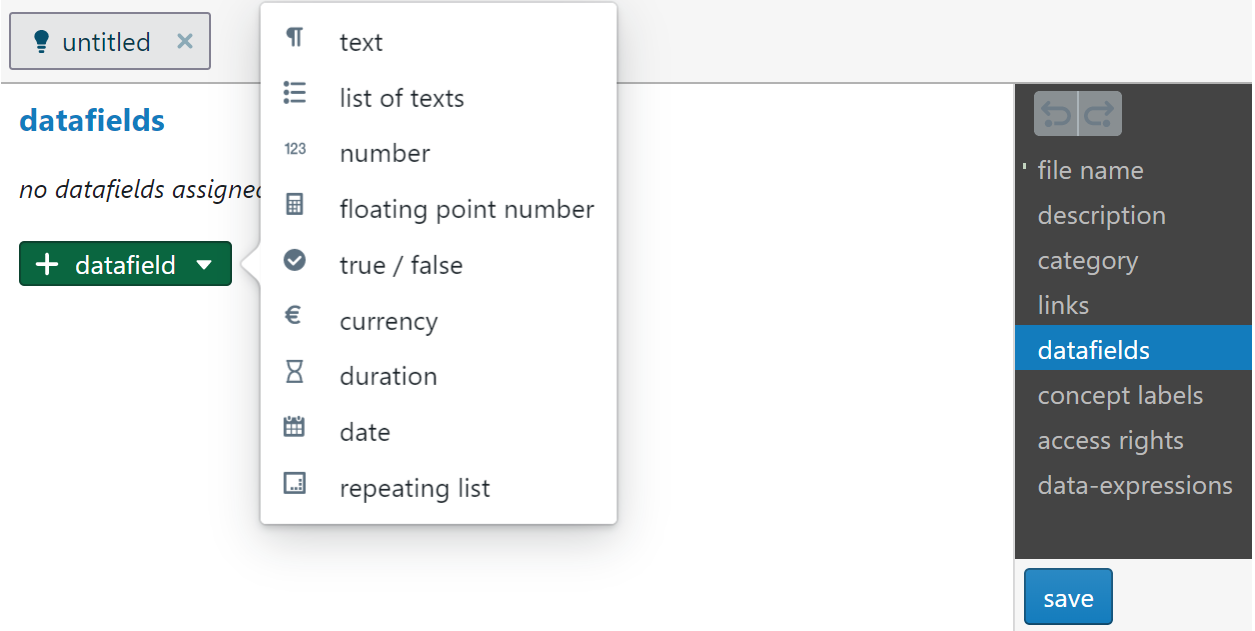Viewport: 1255px width, 631px height.
Task: Click the euro sign currency icon
Action: click(x=293, y=315)
